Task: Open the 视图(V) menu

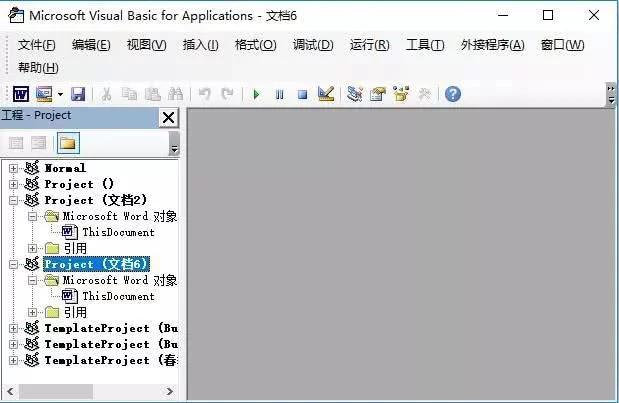Action: (x=146, y=45)
